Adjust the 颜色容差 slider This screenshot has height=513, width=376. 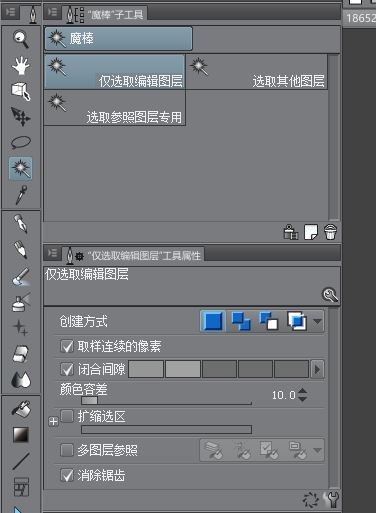[166, 400]
